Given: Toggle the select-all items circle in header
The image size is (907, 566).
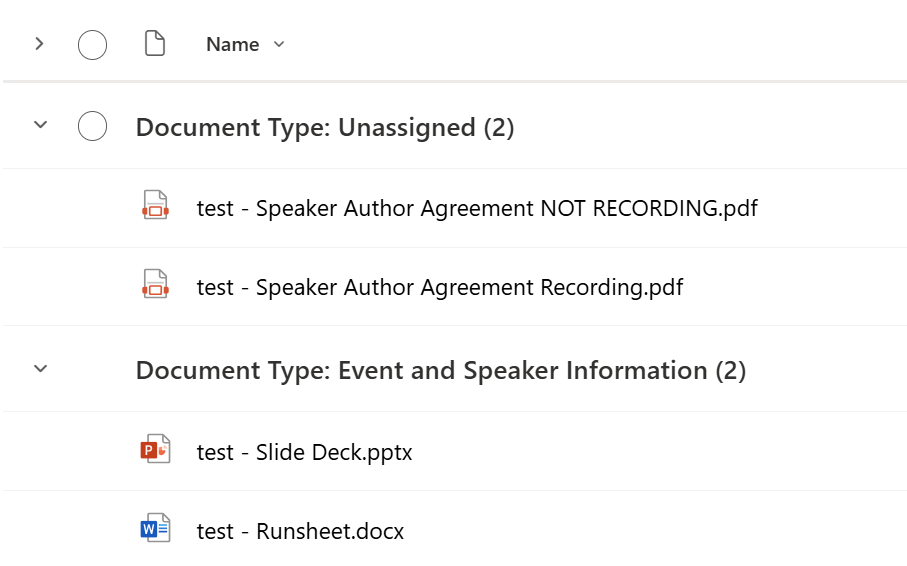Looking at the screenshot, I should point(92,45).
